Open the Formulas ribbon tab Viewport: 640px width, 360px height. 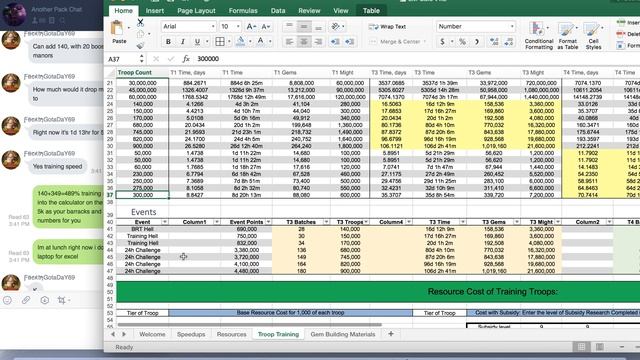point(243,11)
